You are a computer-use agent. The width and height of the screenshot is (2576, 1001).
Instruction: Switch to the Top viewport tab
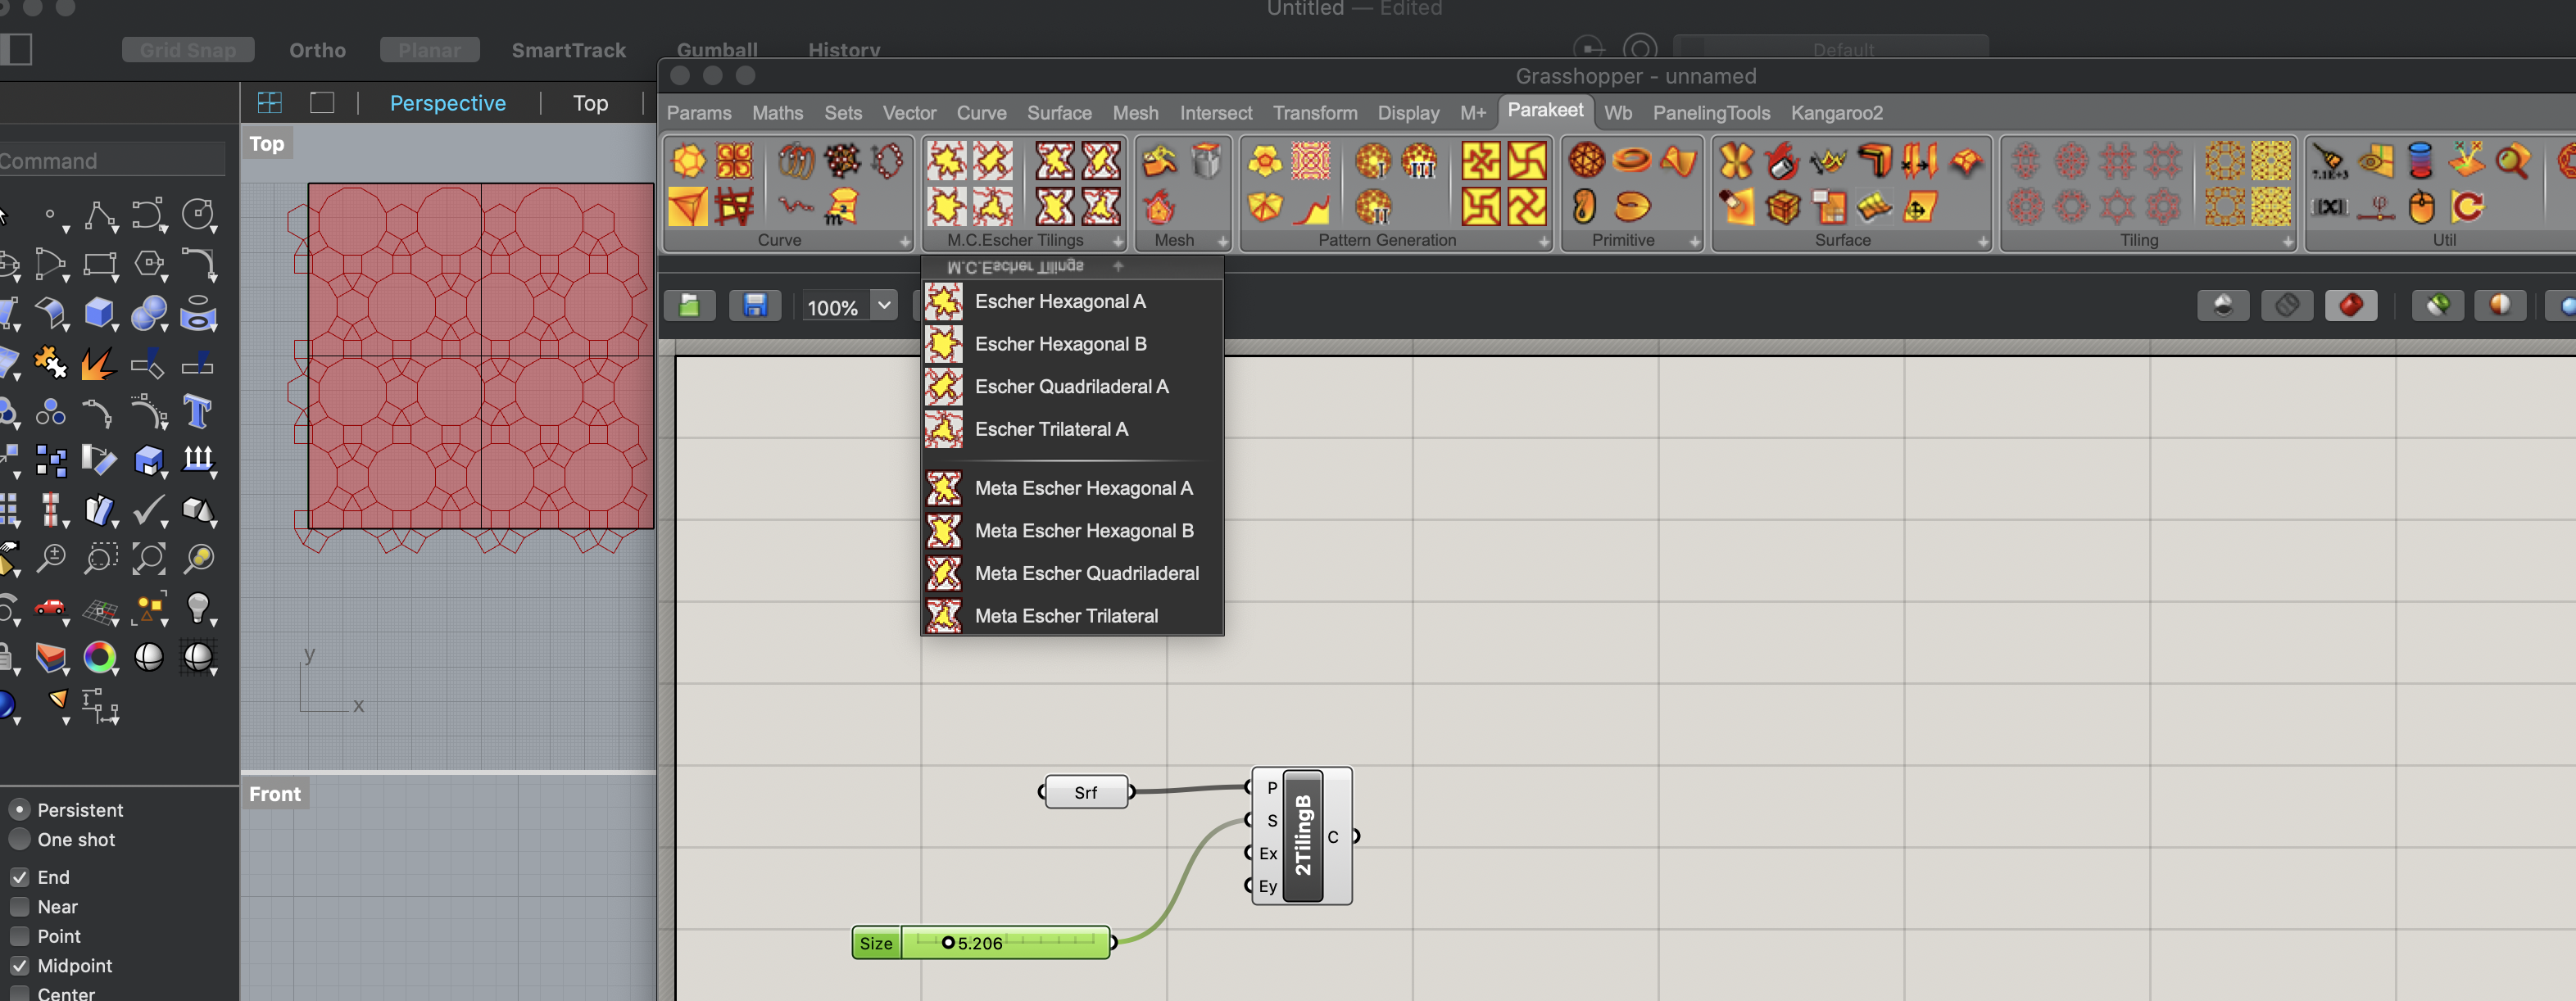pyautogui.click(x=590, y=103)
